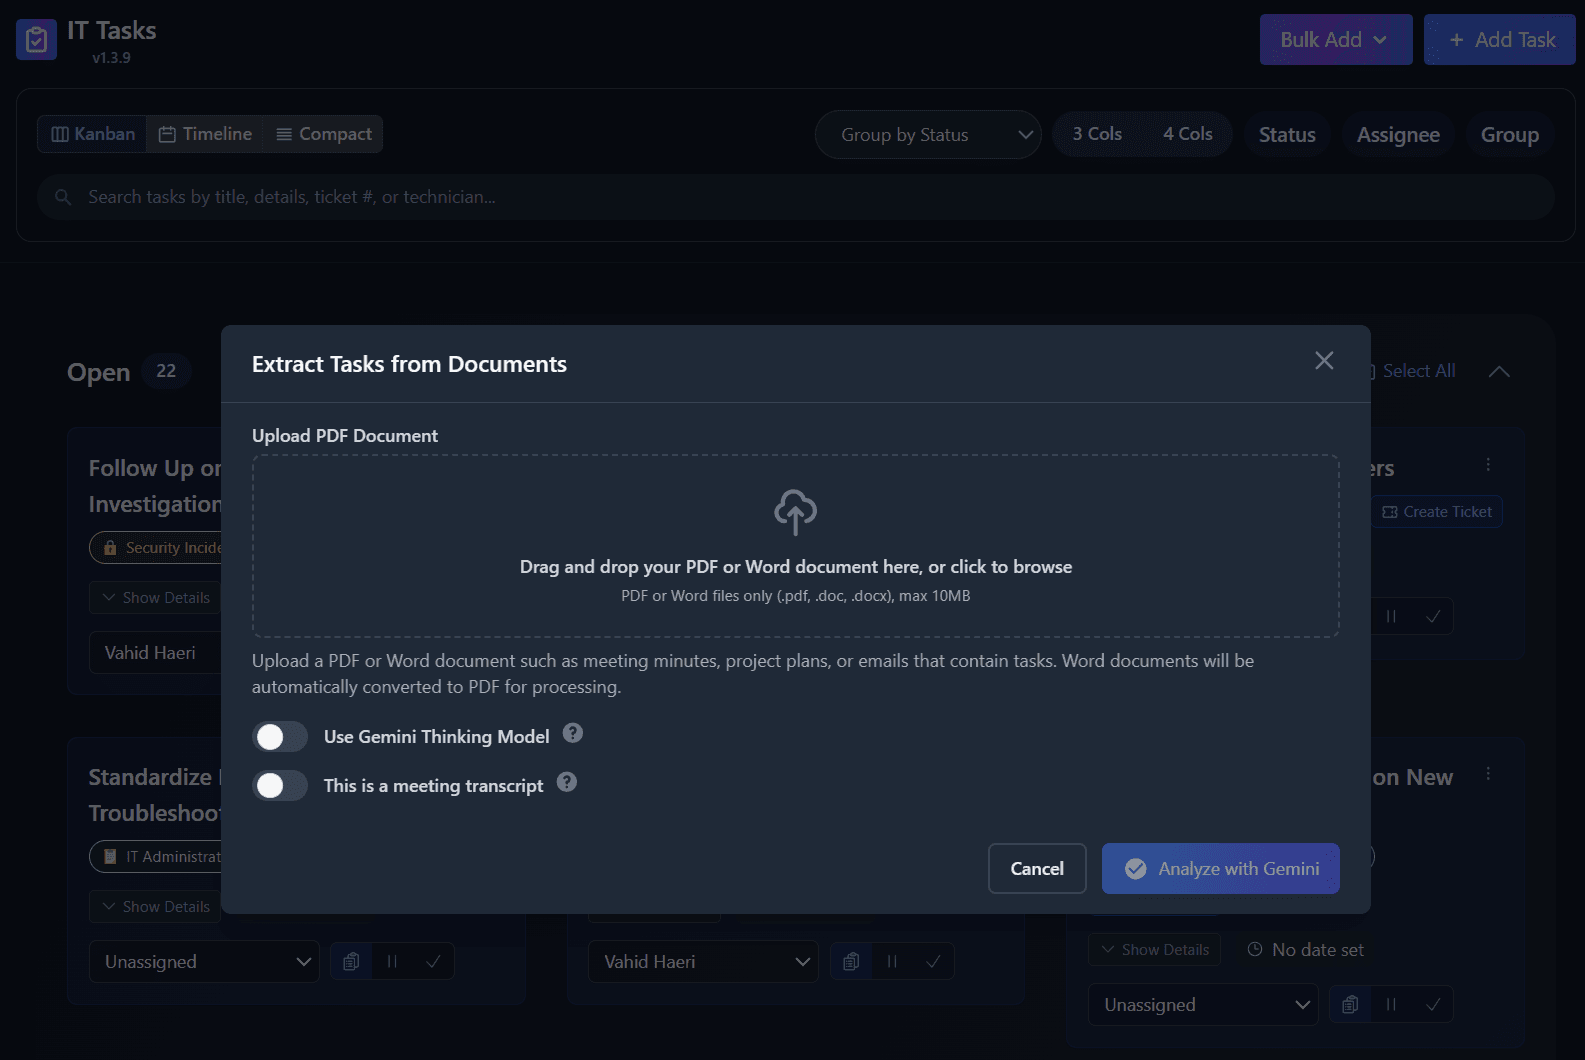Expand Show Details beside No date set
1585x1060 pixels.
point(1155,950)
